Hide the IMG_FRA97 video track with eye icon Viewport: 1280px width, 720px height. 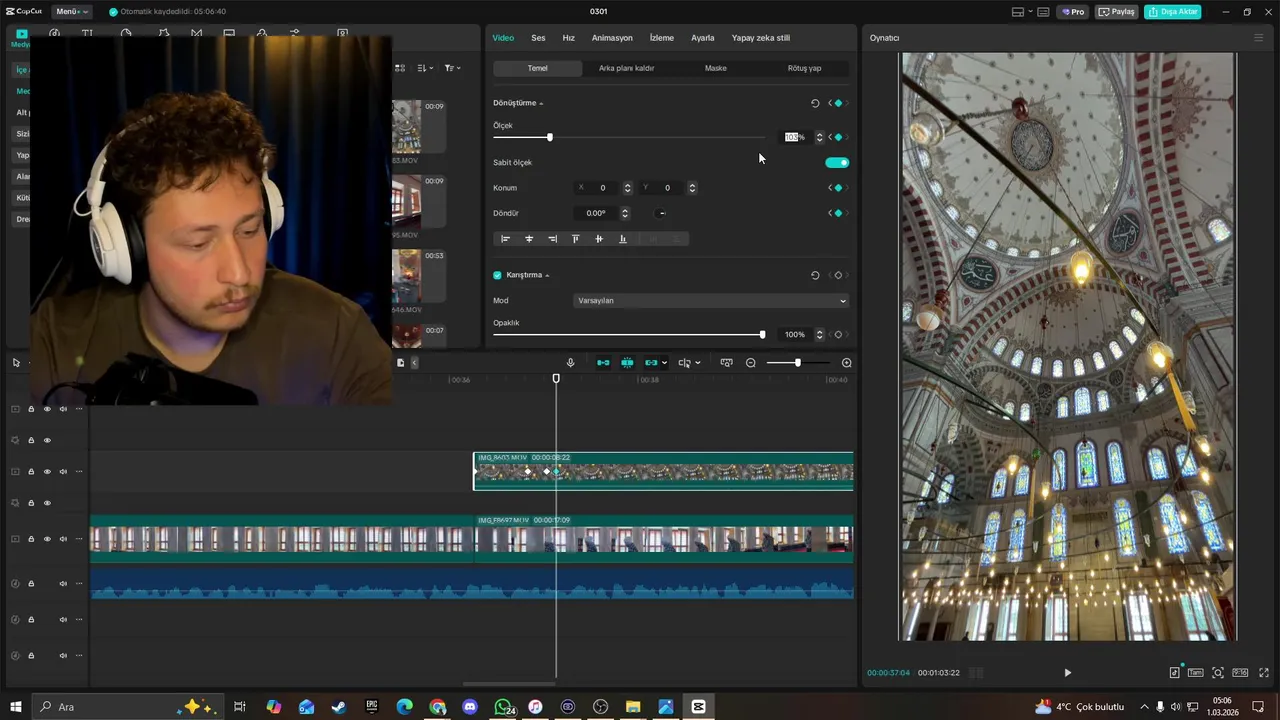pos(47,539)
